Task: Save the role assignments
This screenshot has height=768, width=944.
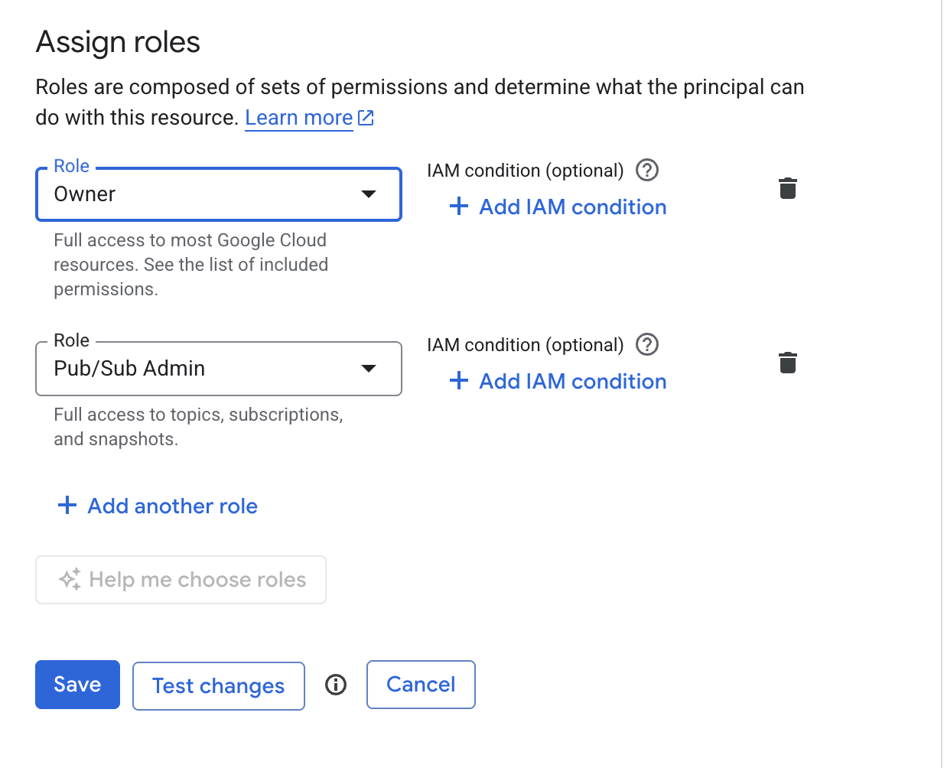Action: coord(77,685)
